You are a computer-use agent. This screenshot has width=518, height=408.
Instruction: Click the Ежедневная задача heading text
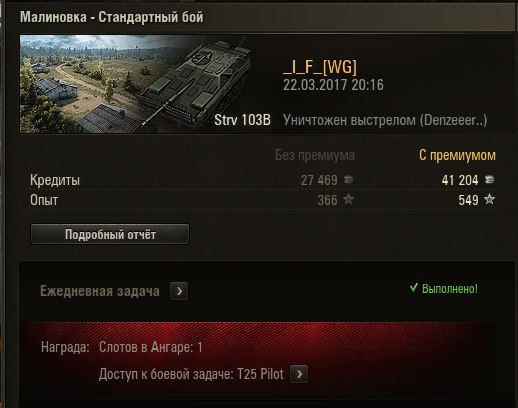tap(100, 291)
